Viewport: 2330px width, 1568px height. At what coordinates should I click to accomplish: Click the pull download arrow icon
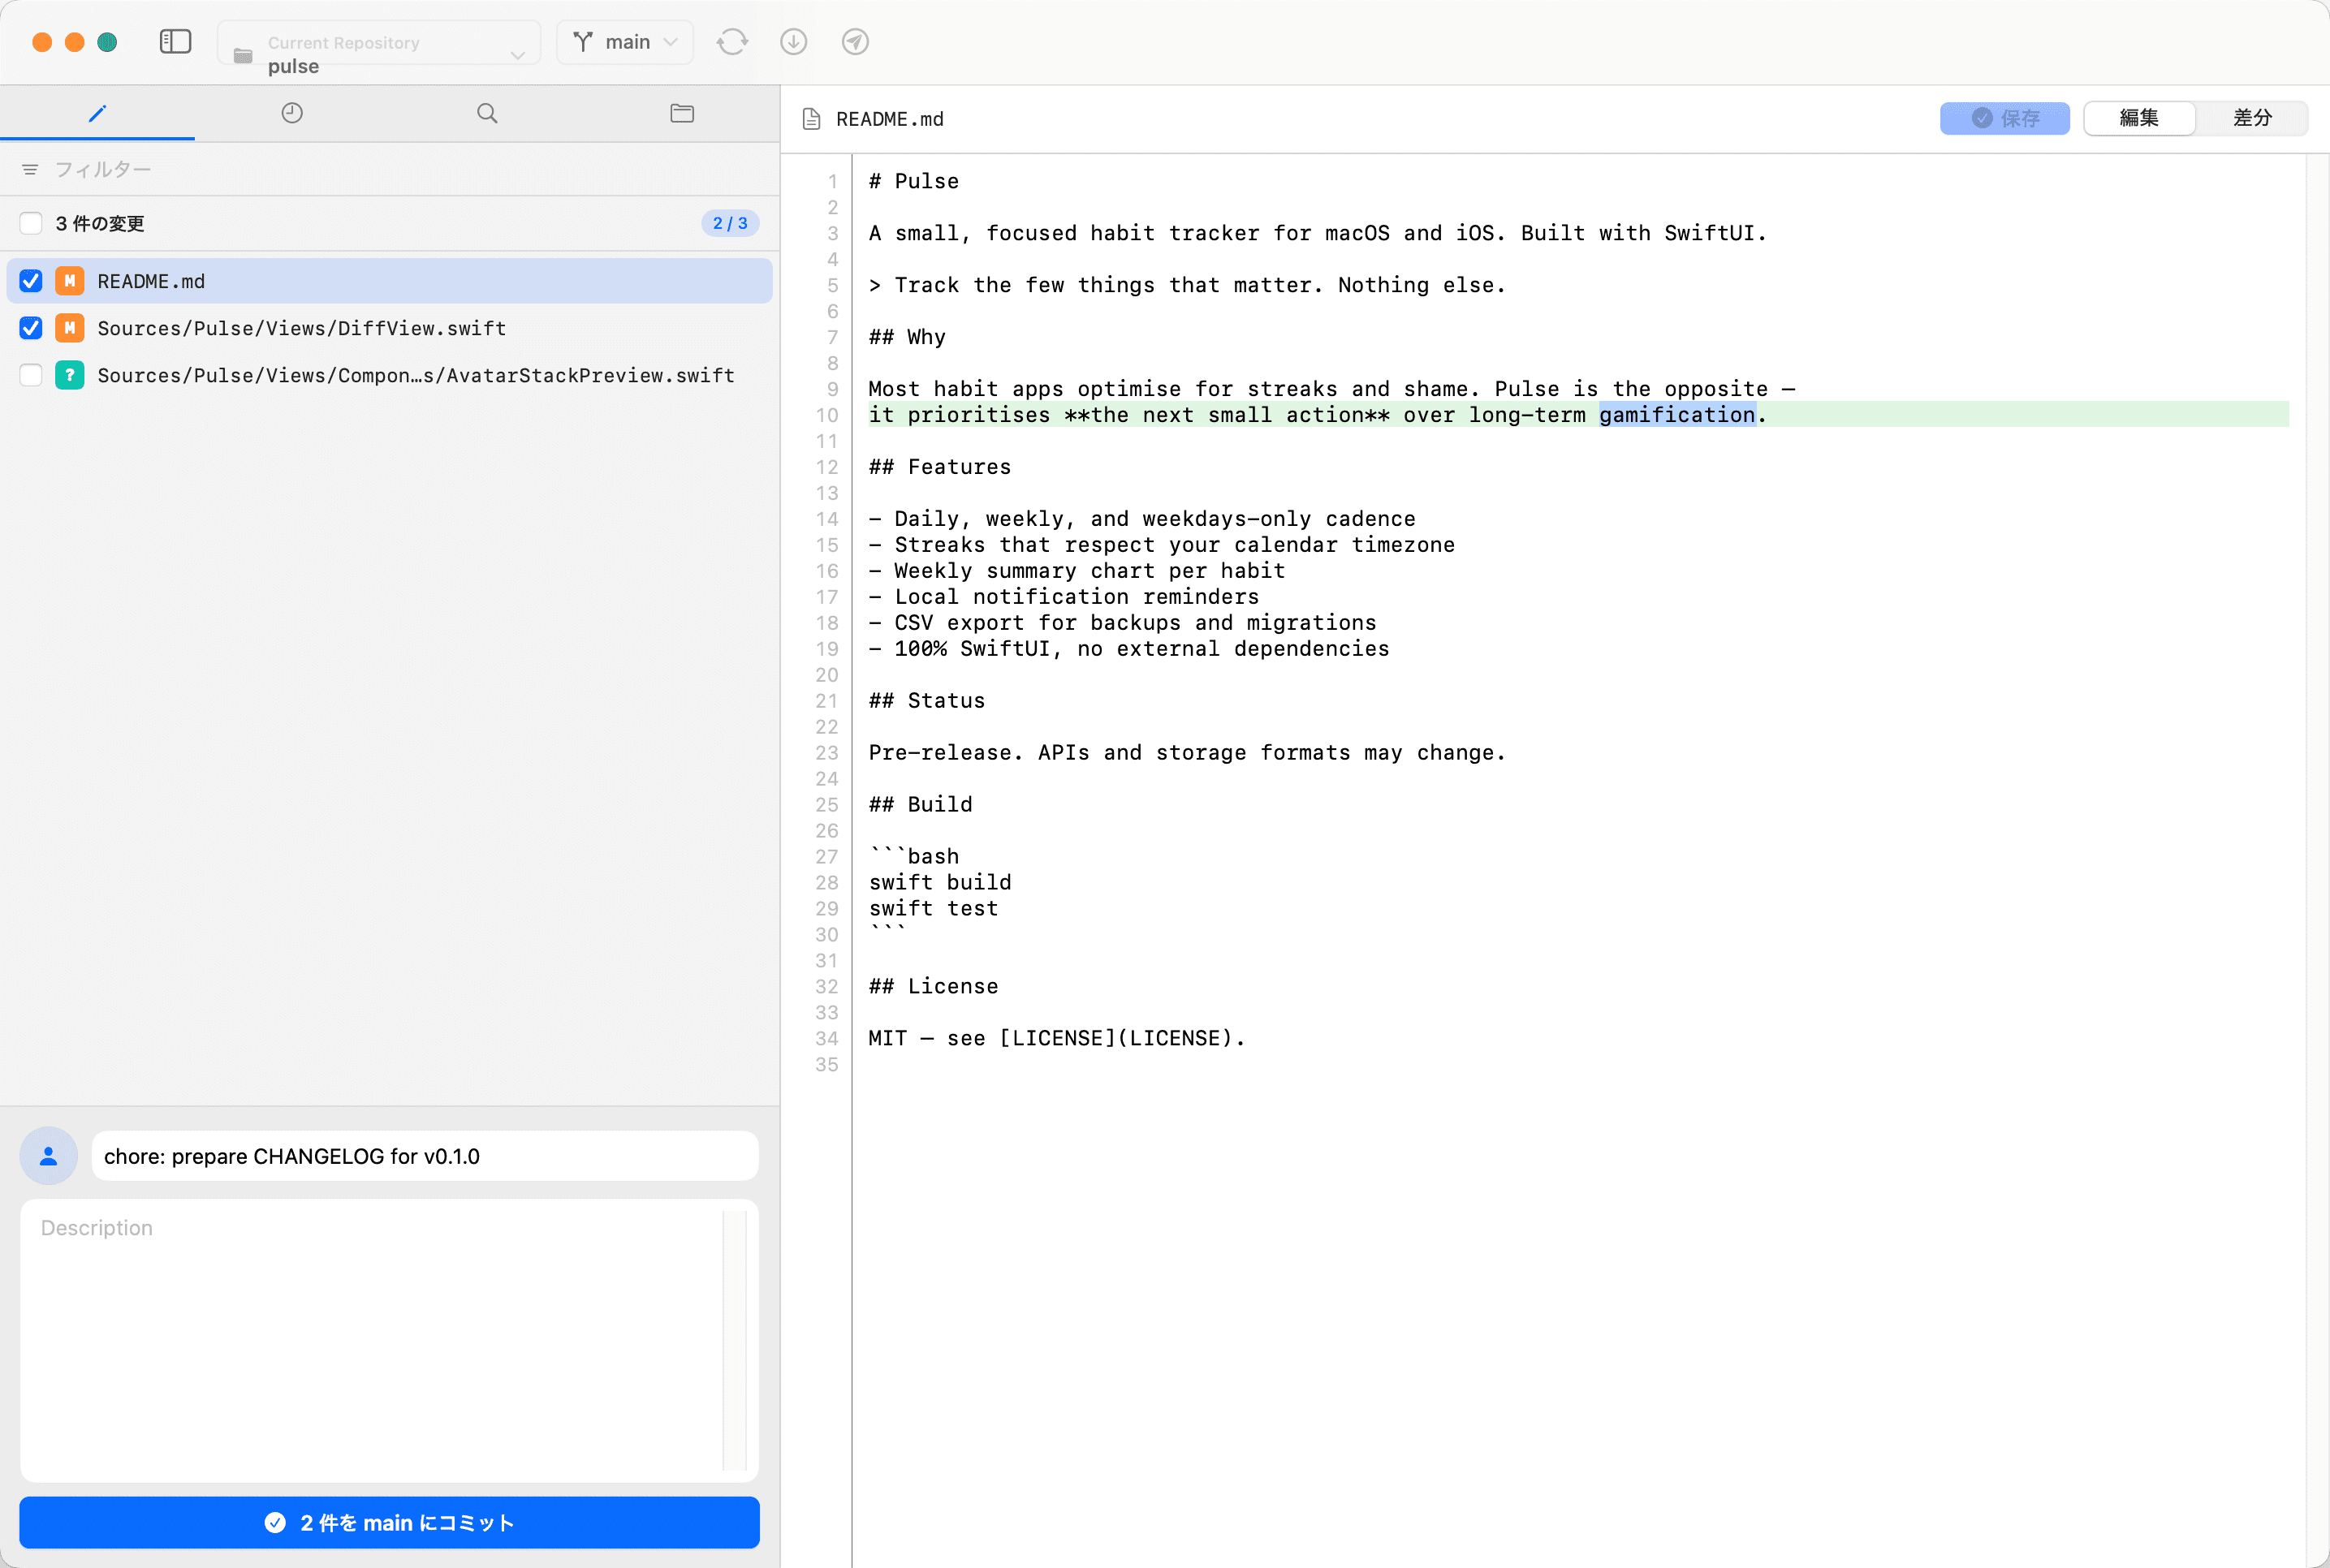[794, 42]
